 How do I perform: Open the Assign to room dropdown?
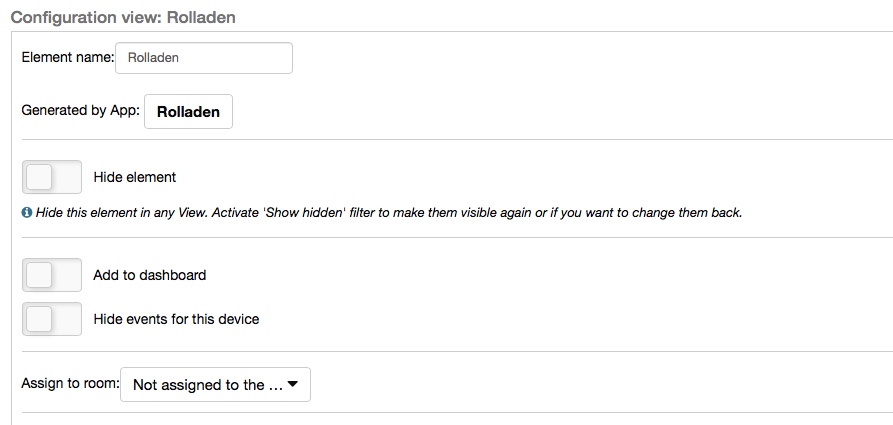point(215,385)
